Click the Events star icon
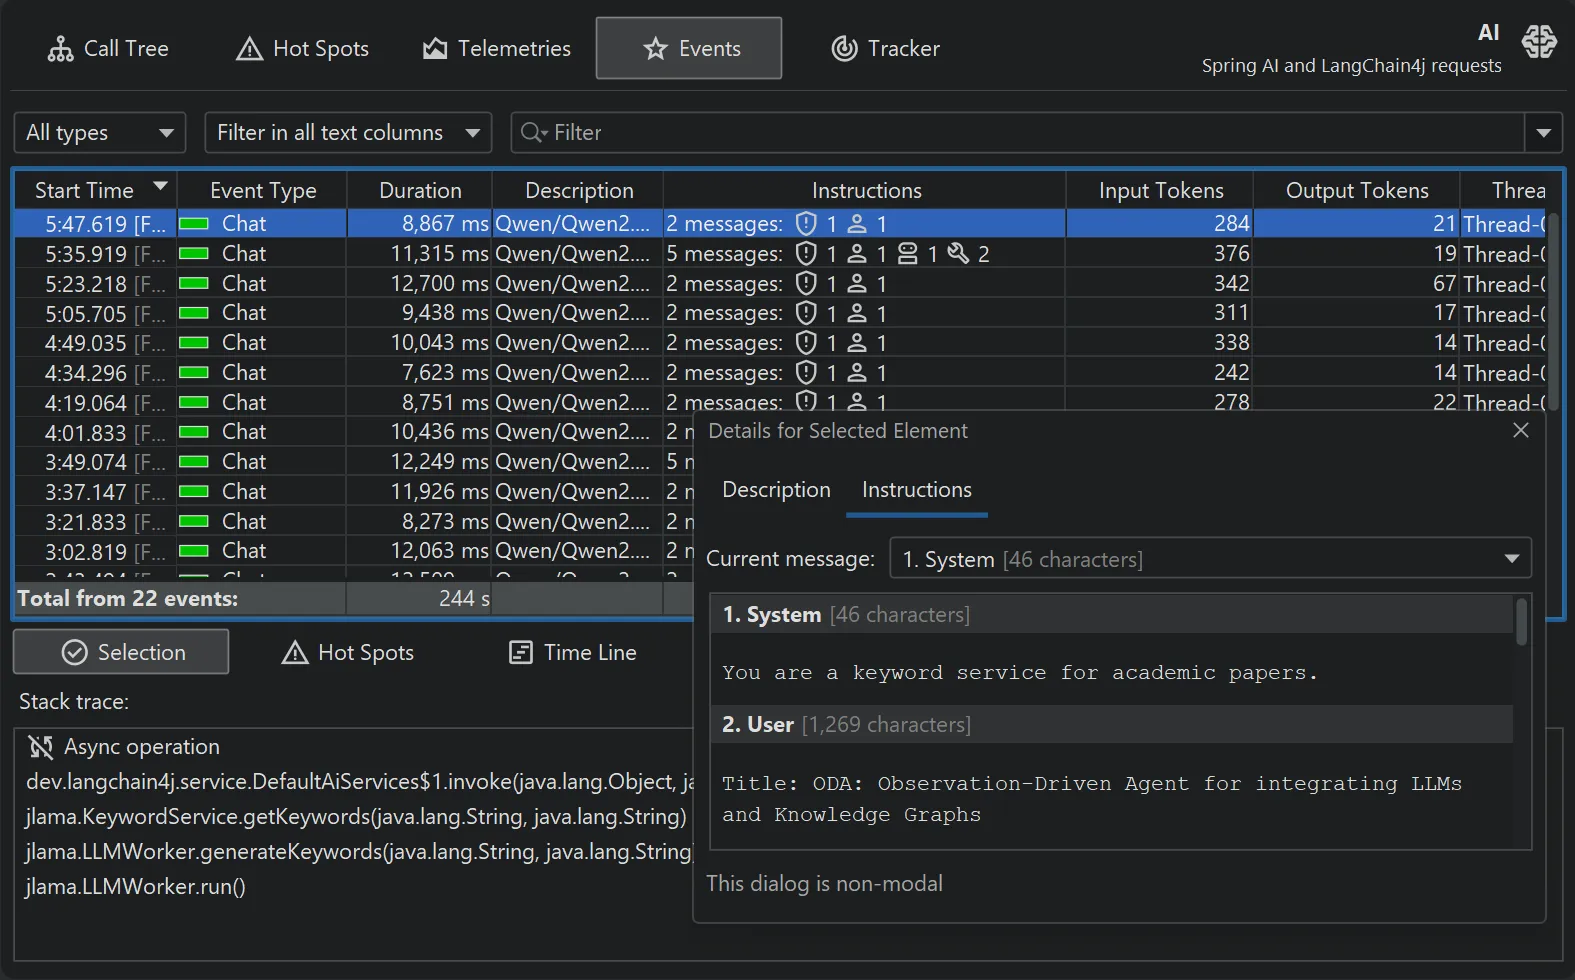1575x980 pixels. (x=655, y=48)
